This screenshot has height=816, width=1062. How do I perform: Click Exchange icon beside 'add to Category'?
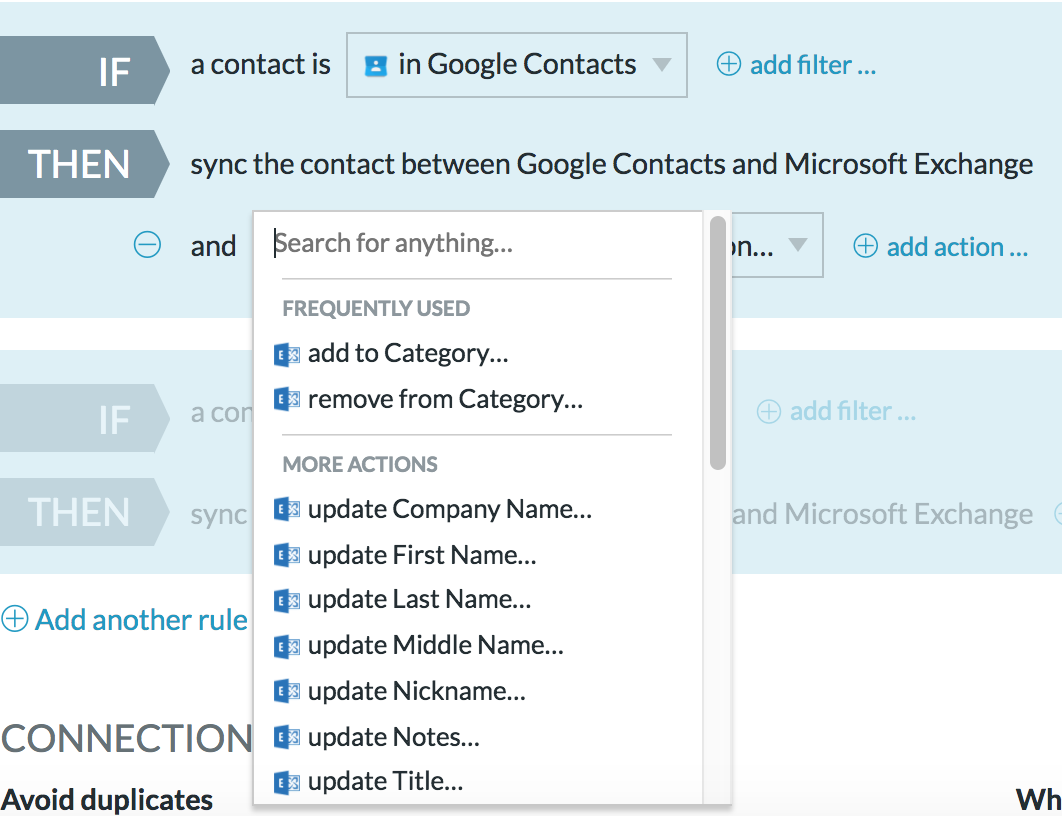[x=286, y=355]
